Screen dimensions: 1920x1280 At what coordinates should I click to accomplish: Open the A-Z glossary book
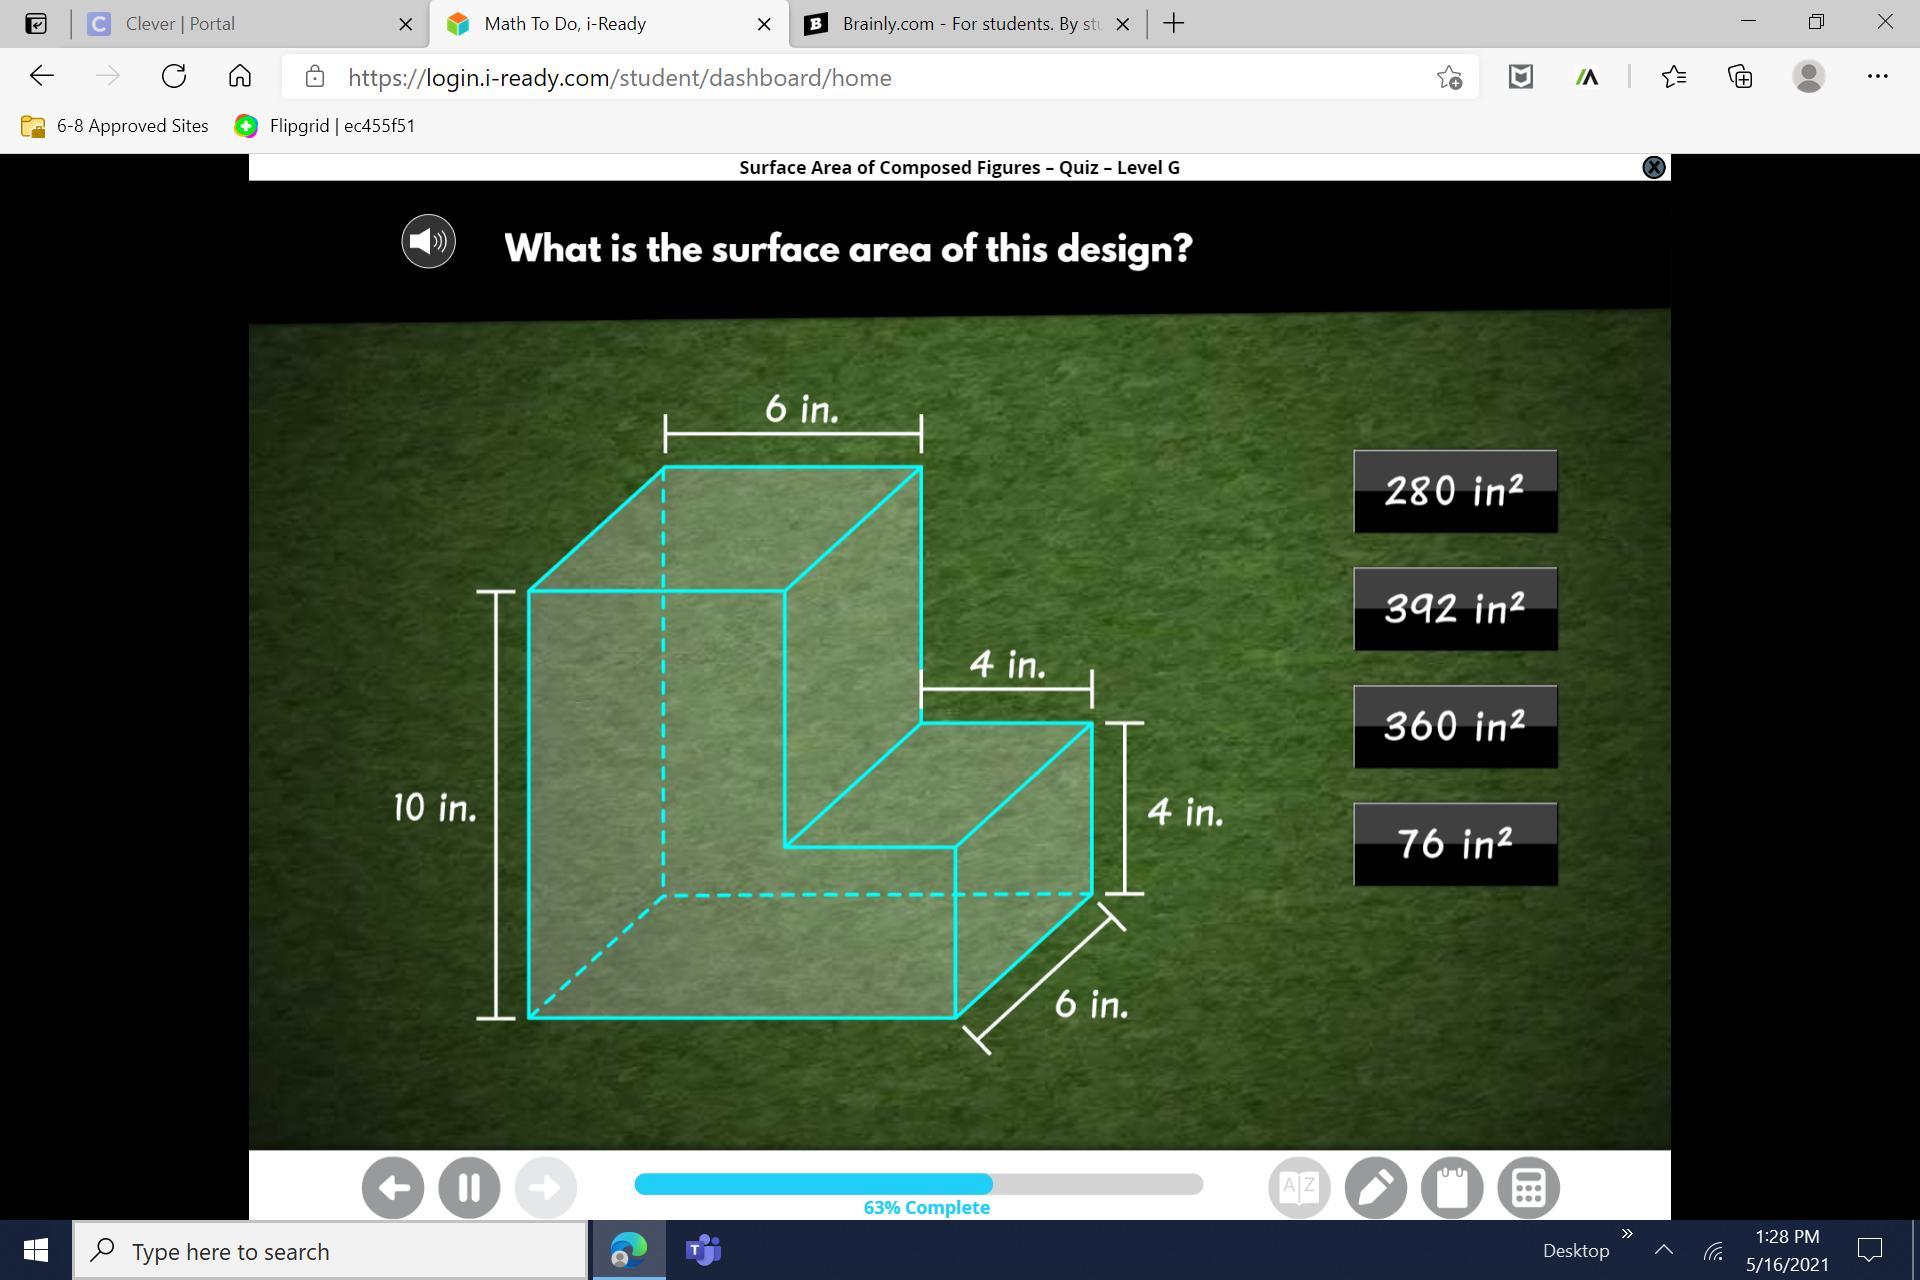point(1299,1188)
